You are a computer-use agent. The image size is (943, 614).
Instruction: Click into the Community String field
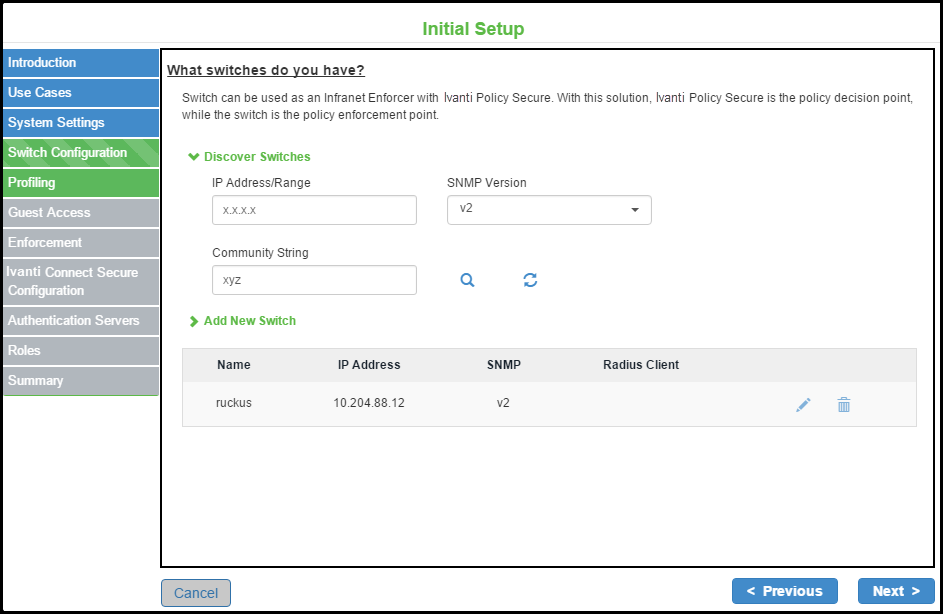click(x=314, y=280)
